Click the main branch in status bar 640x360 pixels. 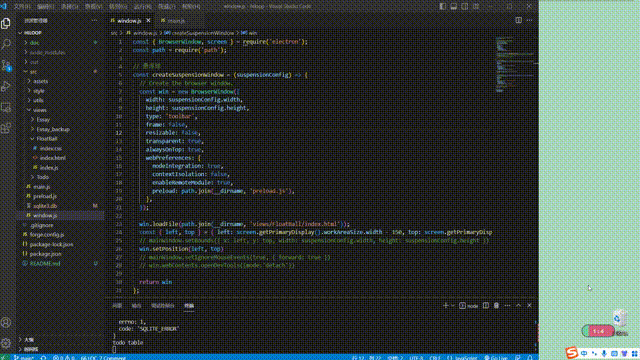[x=24, y=358]
